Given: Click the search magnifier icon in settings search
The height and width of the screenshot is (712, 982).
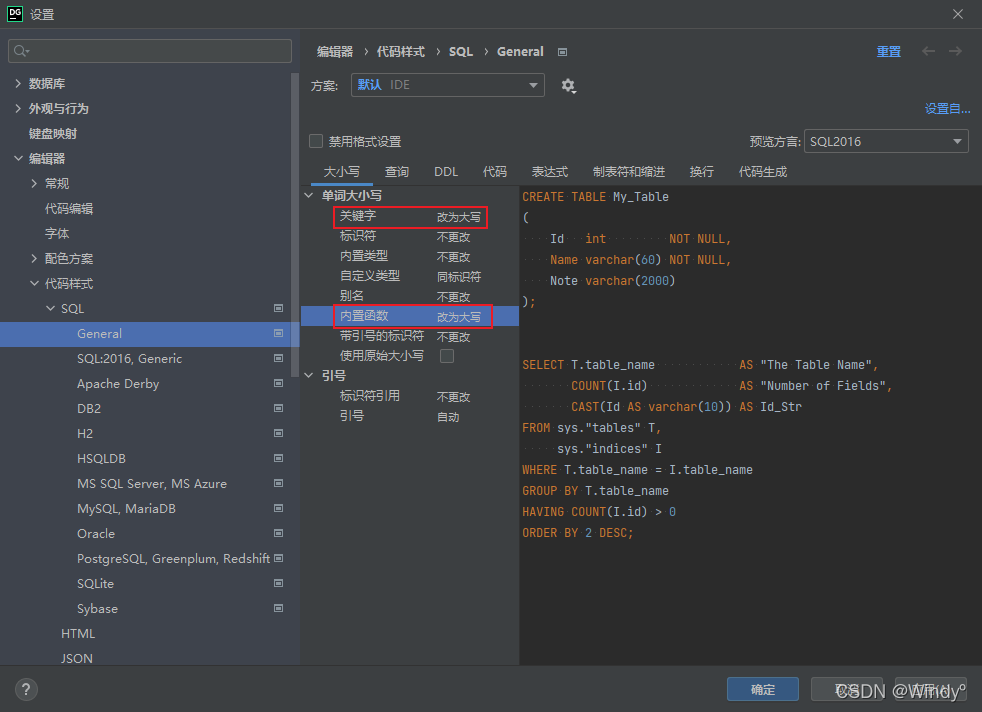Looking at the screenshot, I should tap(21, 51).
